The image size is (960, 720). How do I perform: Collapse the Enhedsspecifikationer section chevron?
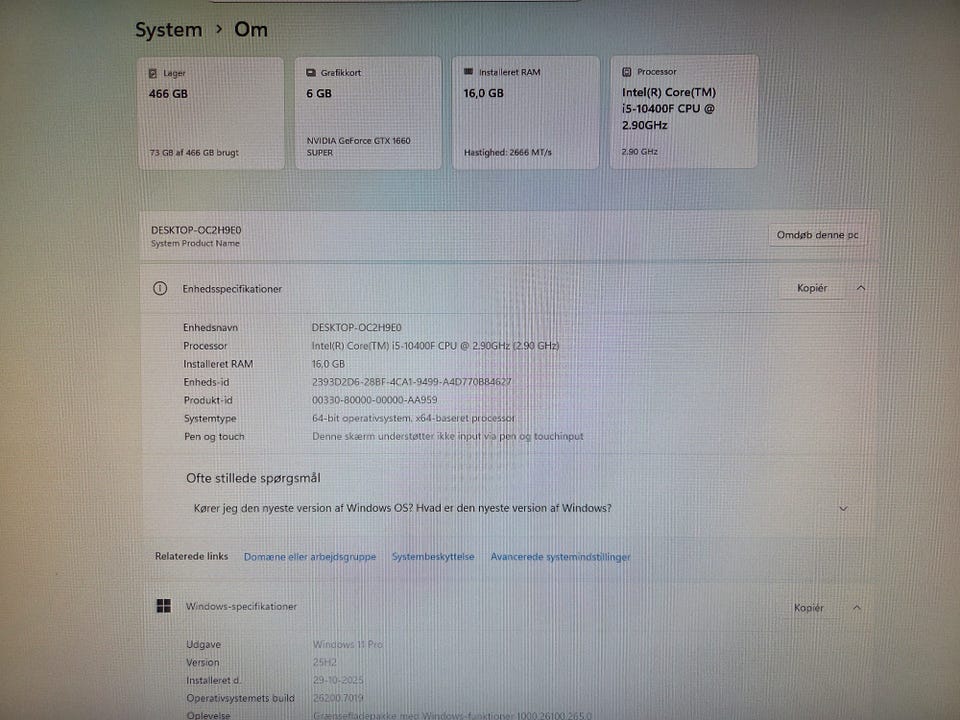pos(861,288)
